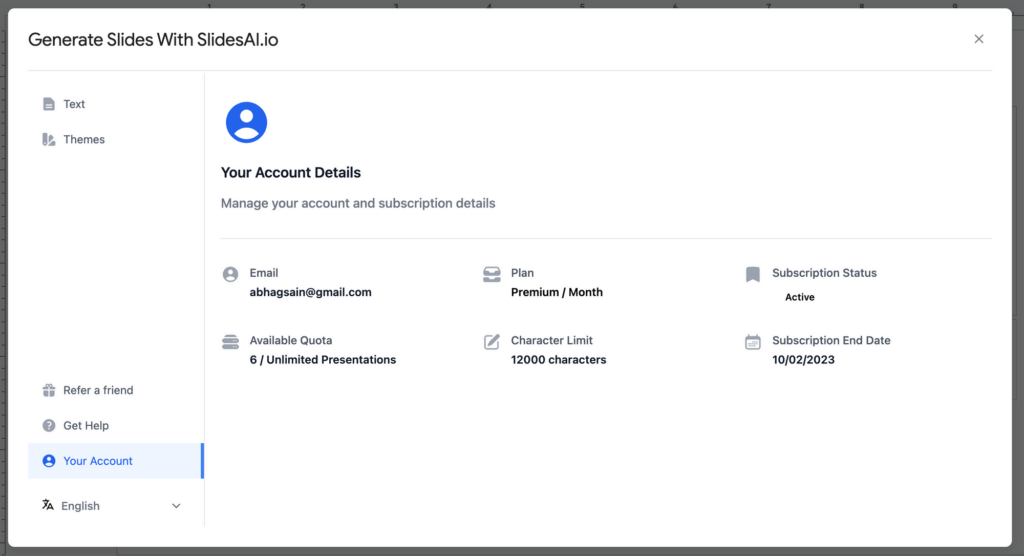Click the Character Limit label
The image size is (1024, 556).
552,340
